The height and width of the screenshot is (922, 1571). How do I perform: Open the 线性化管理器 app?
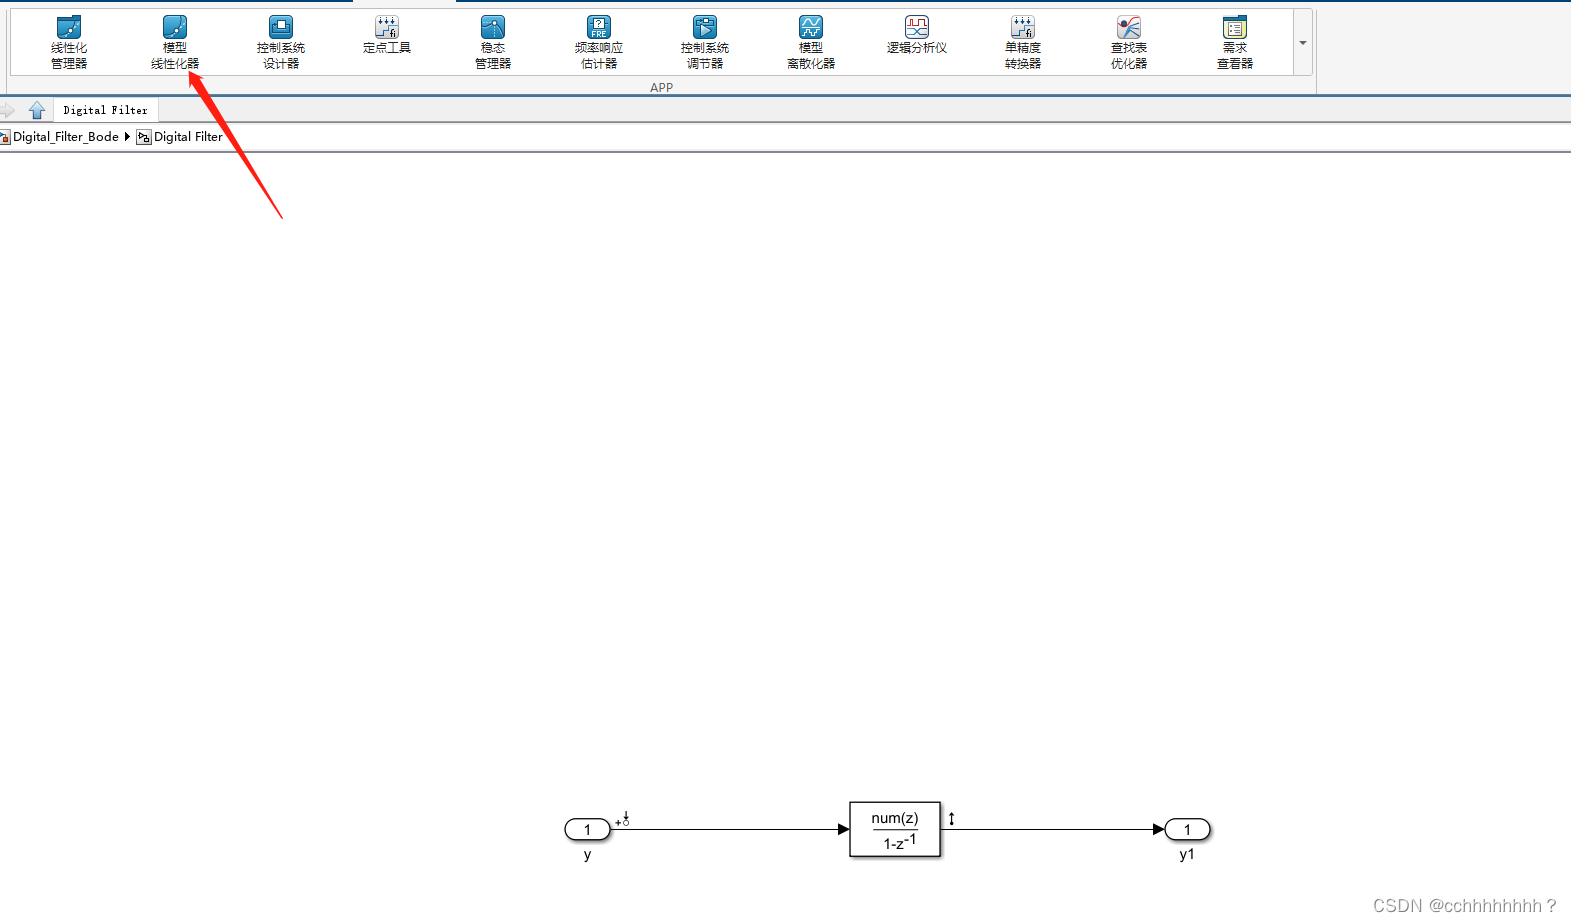click(69, 42)
